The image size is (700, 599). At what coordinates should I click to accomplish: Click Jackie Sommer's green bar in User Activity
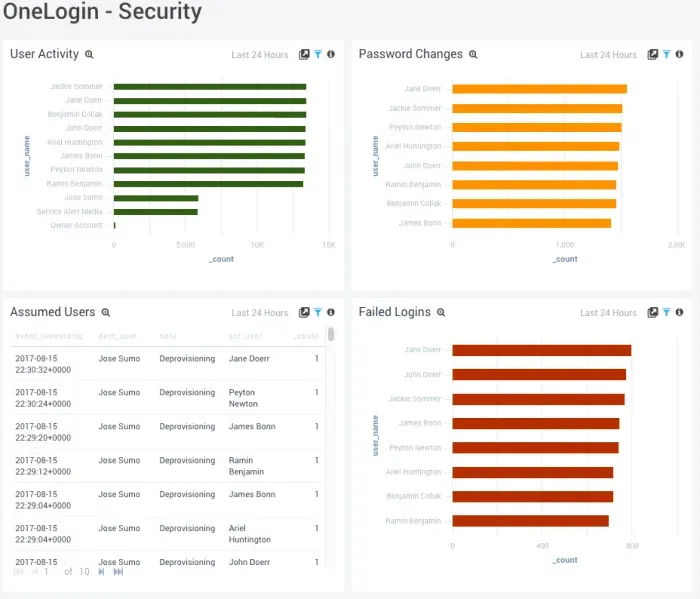[209, 87]
